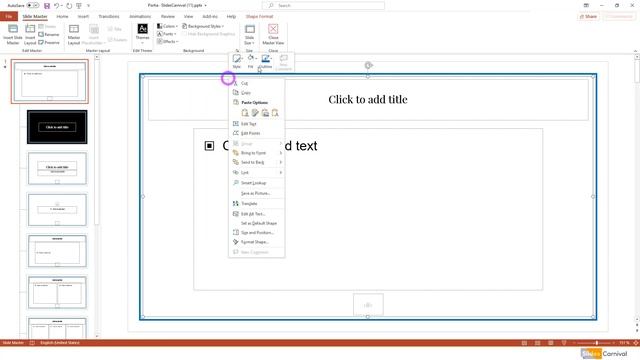Click the Rename layout button
640x360 pixels.
tap(49, 34)
